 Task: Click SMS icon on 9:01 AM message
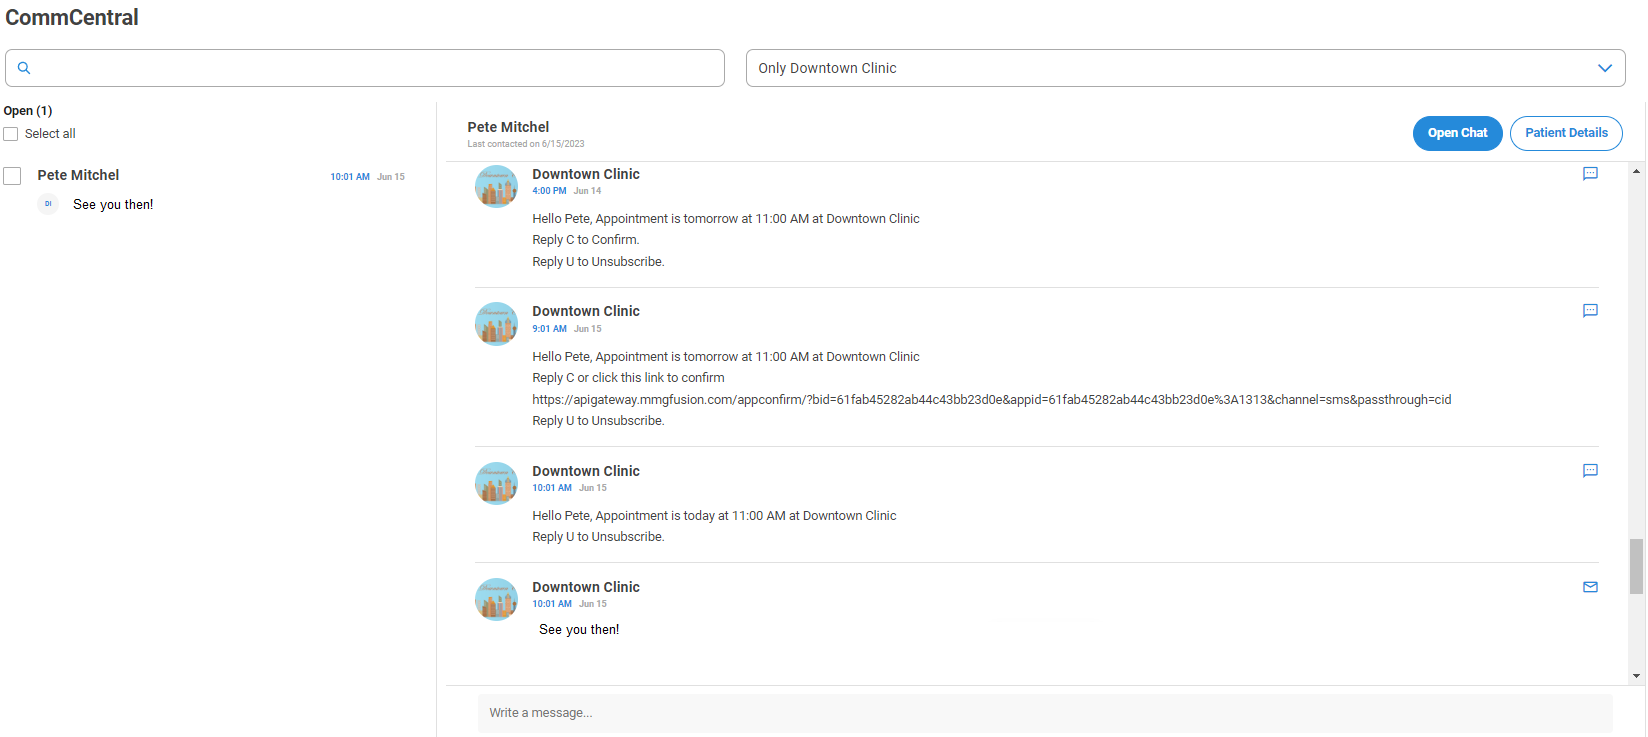click(1590, 311)
